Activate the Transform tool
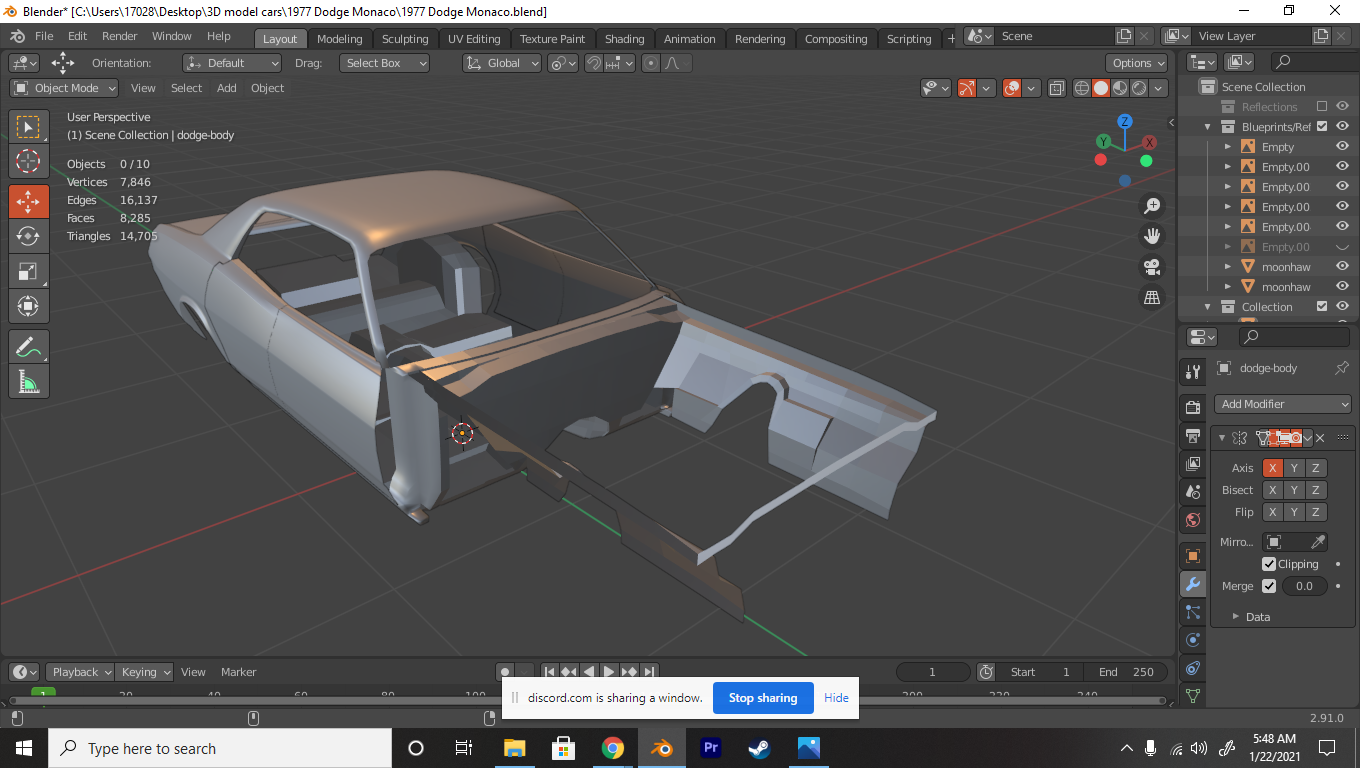This screenshot has width=1360, height=768. (28, 305)
